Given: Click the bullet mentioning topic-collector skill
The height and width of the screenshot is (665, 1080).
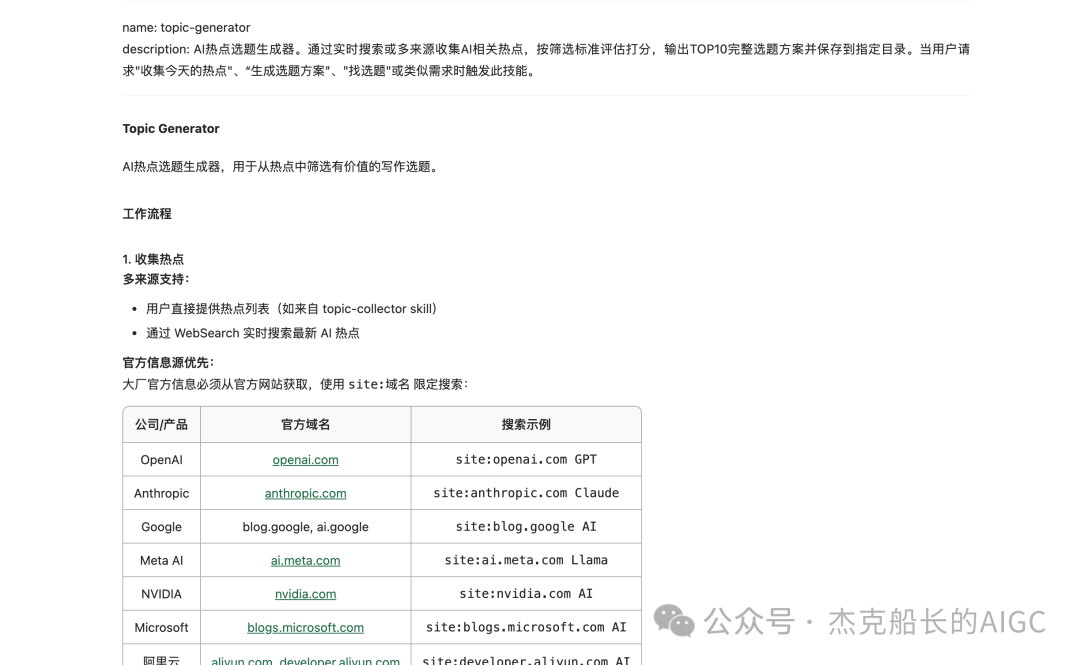Looking at the screenshot, I should coord(291,309).
